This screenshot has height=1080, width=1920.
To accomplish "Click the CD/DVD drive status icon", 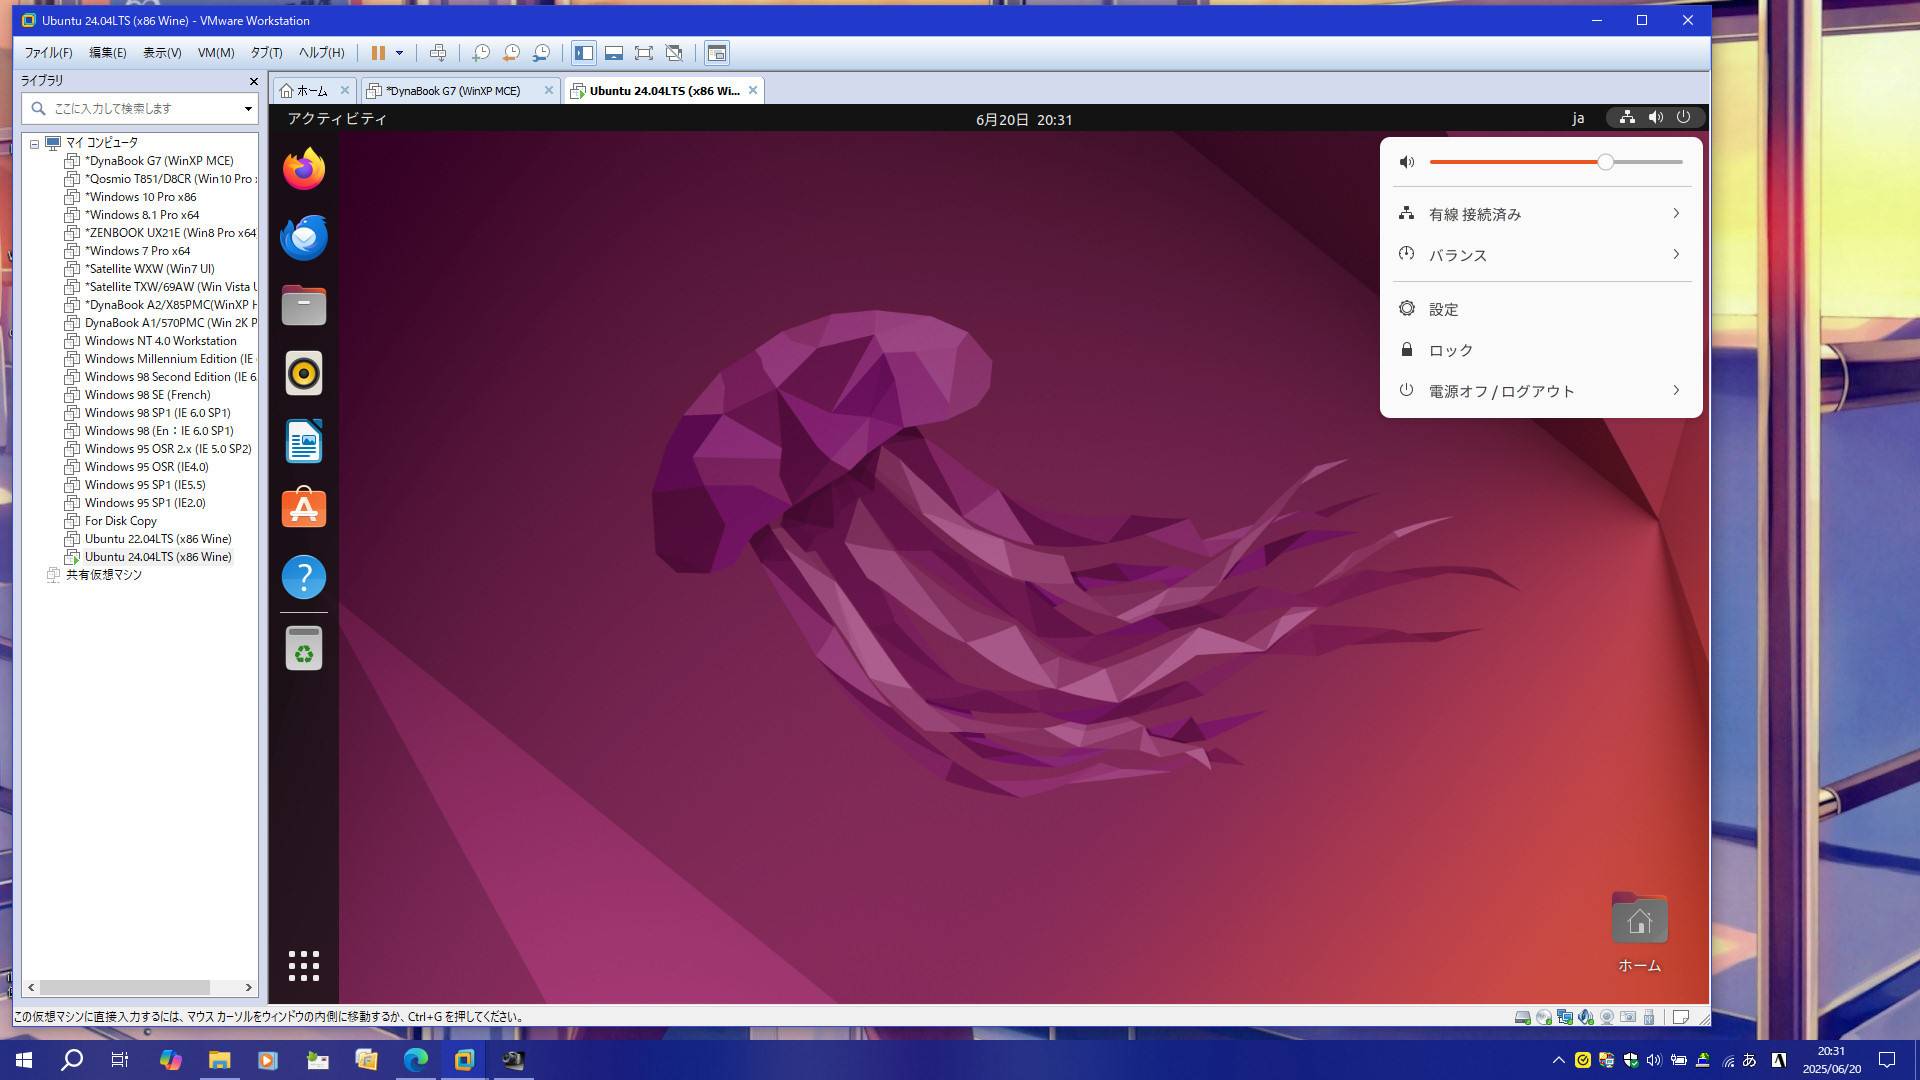I will coord(1544,1017).
